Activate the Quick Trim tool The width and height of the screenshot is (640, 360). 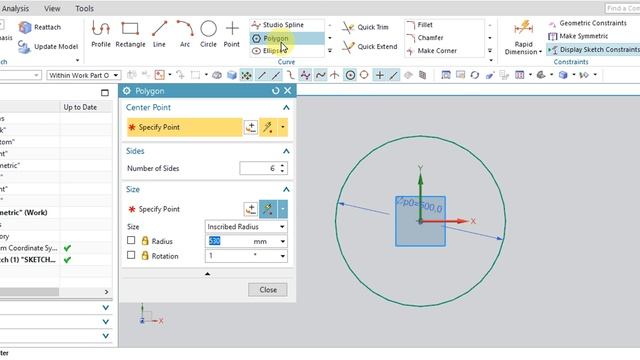coord(365,27)
